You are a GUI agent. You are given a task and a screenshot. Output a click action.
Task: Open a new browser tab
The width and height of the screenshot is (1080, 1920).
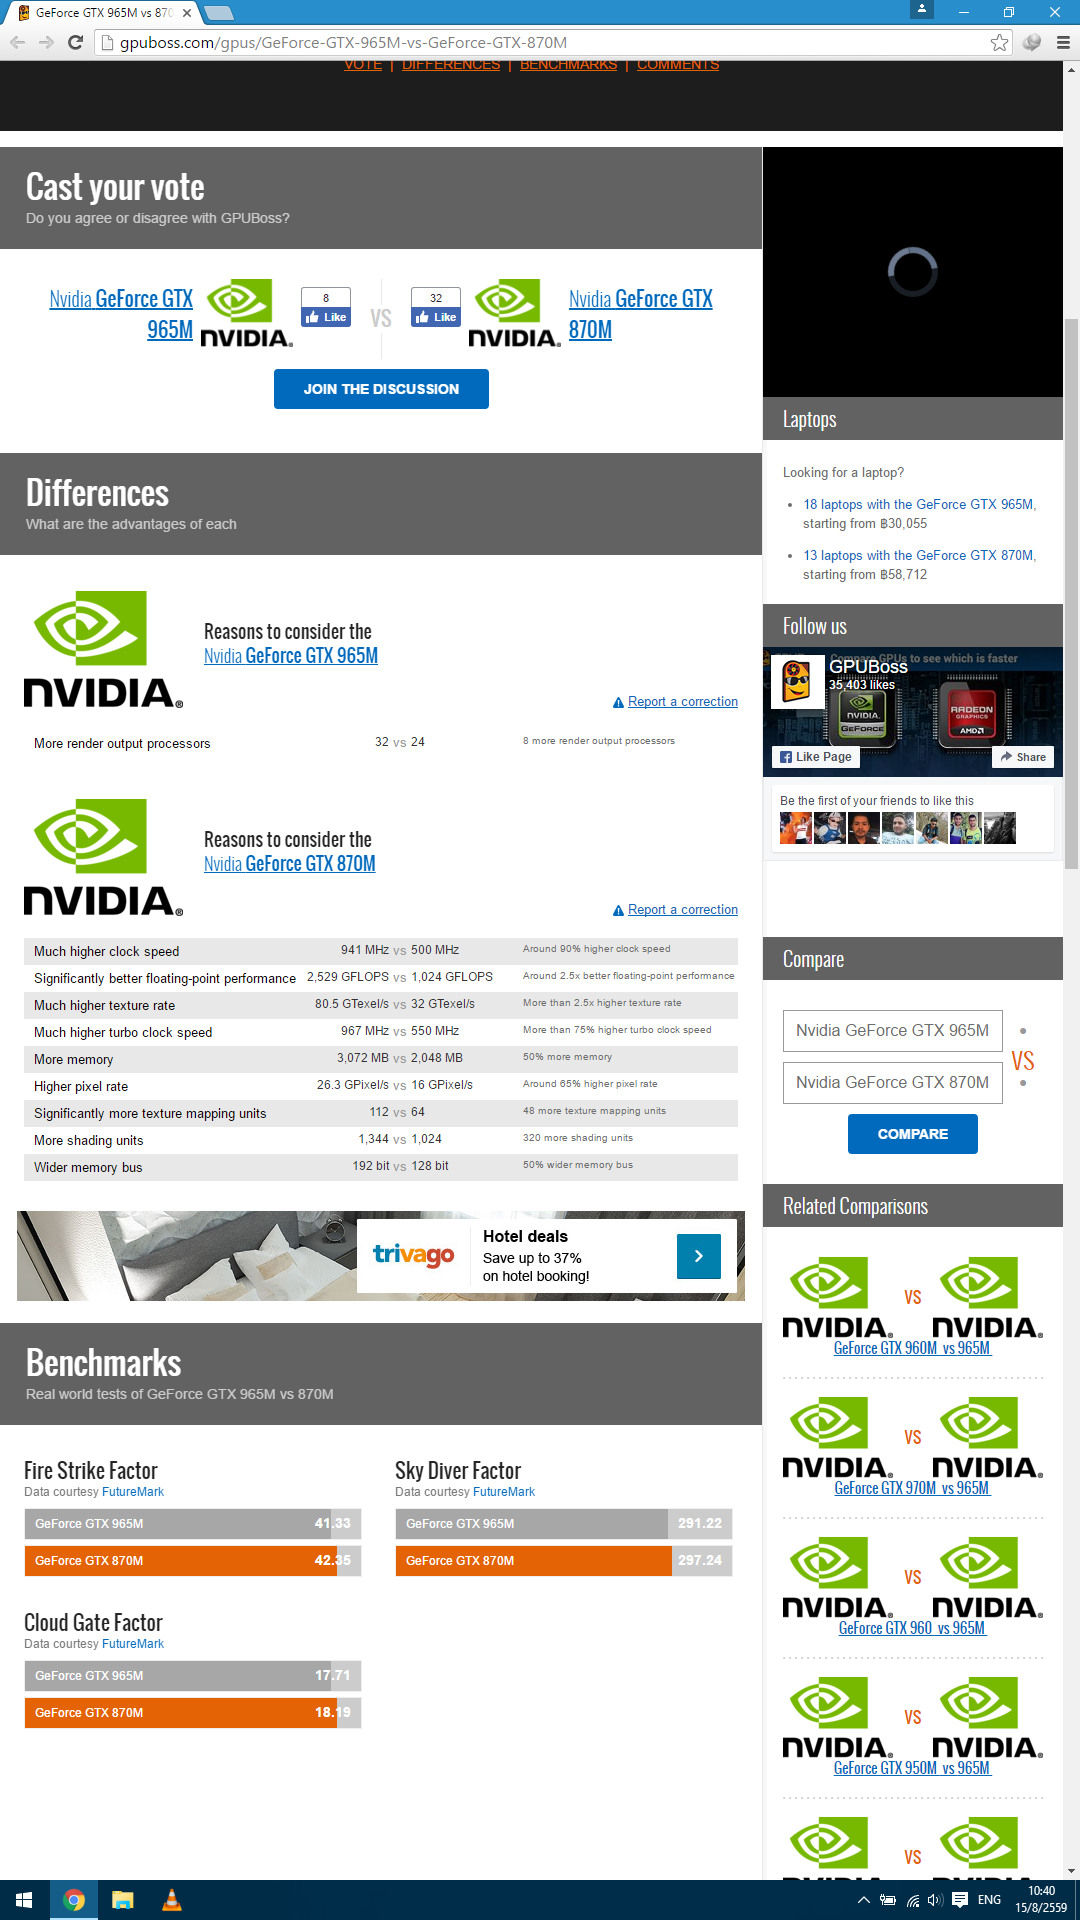(218, 13)
